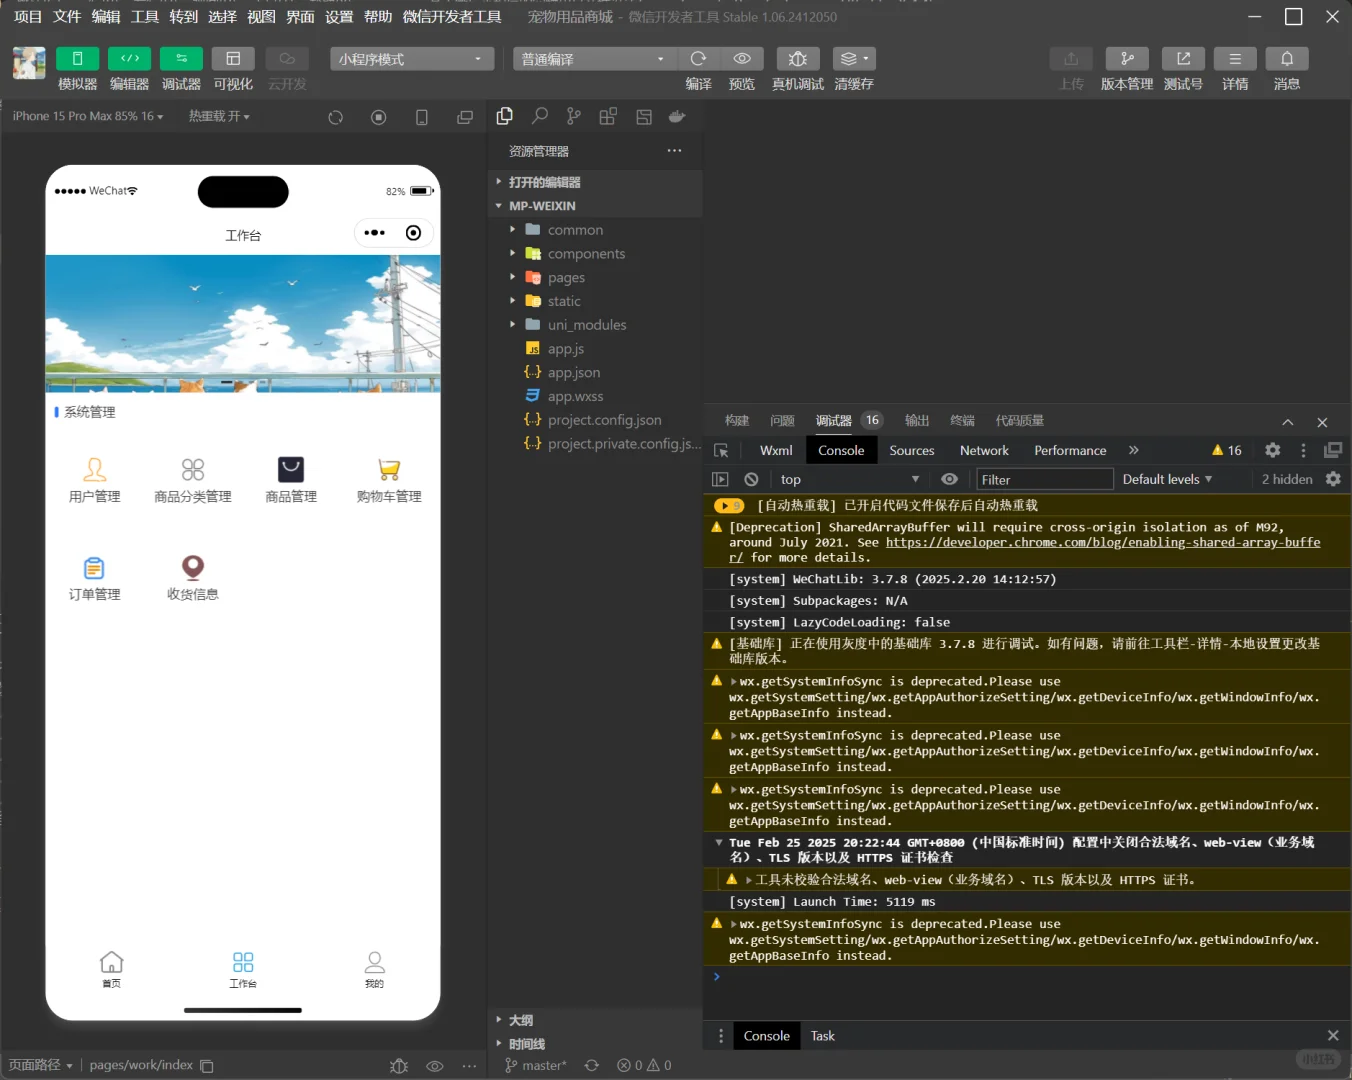Open the Default levels dropdown
Image resolution: width=1352 pixels, height=1080 pixels.
(1167, 480)
